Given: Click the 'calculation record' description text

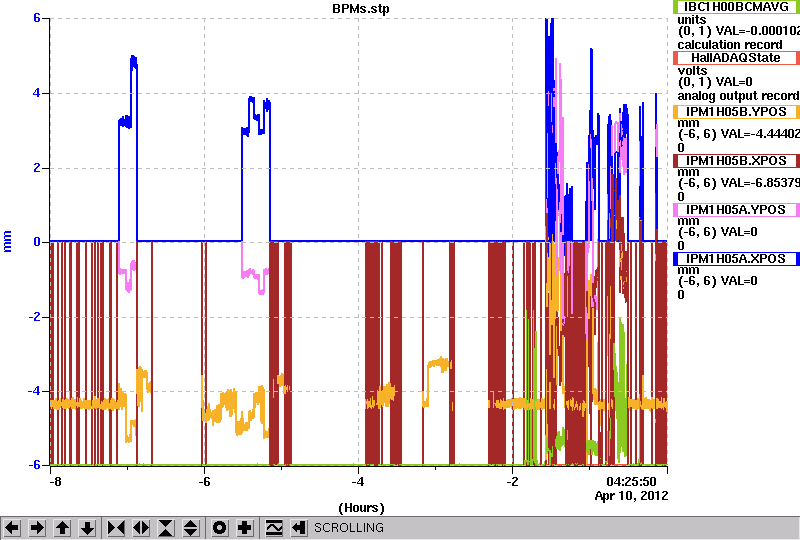Looking at the screenshot, I should pyautogui.click(x=730, y=45).
